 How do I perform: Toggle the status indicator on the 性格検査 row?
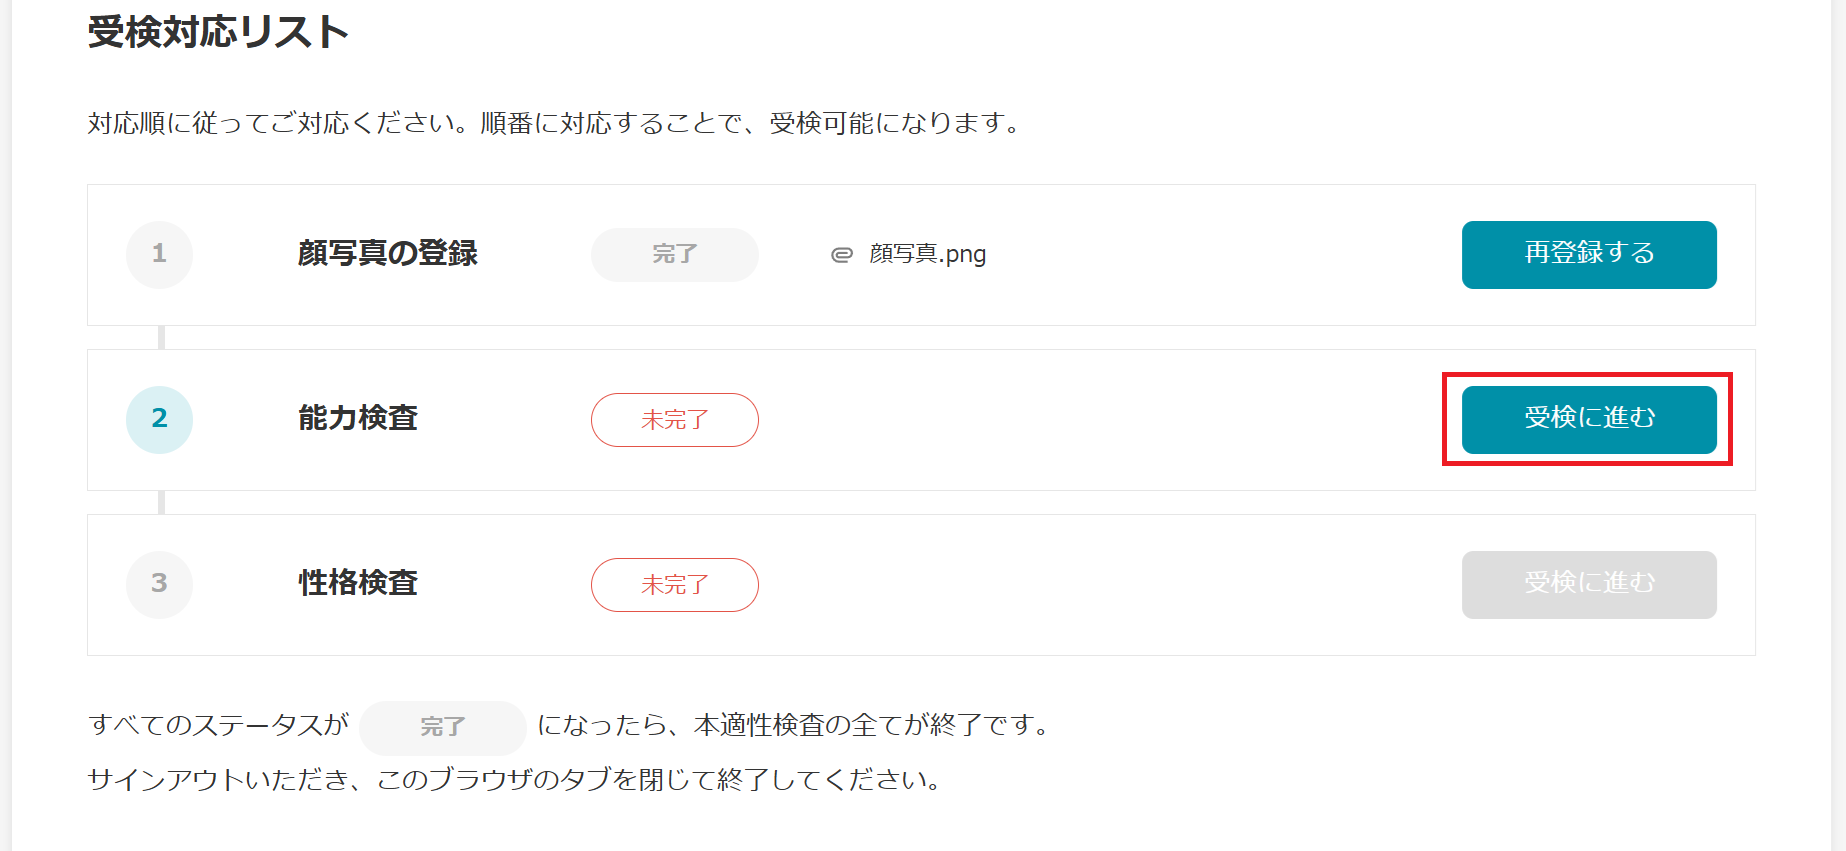coord(674,585)
